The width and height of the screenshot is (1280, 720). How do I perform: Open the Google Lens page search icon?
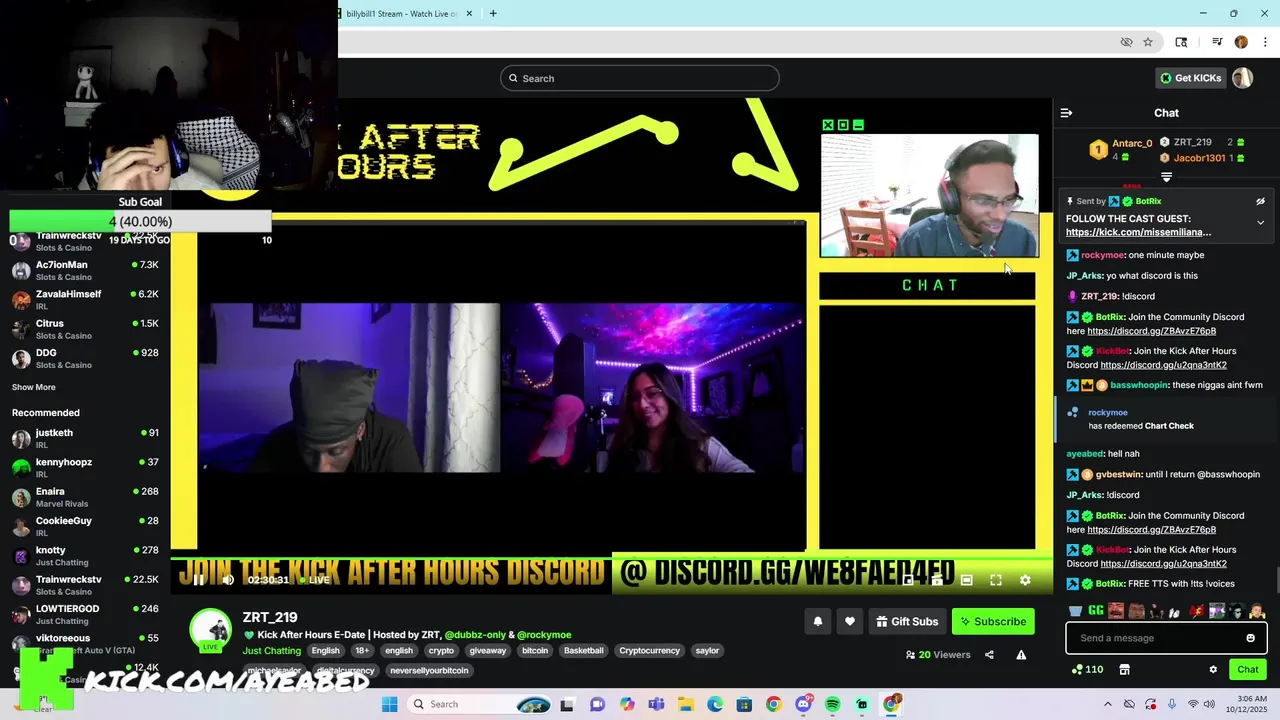coord(1181,42)
